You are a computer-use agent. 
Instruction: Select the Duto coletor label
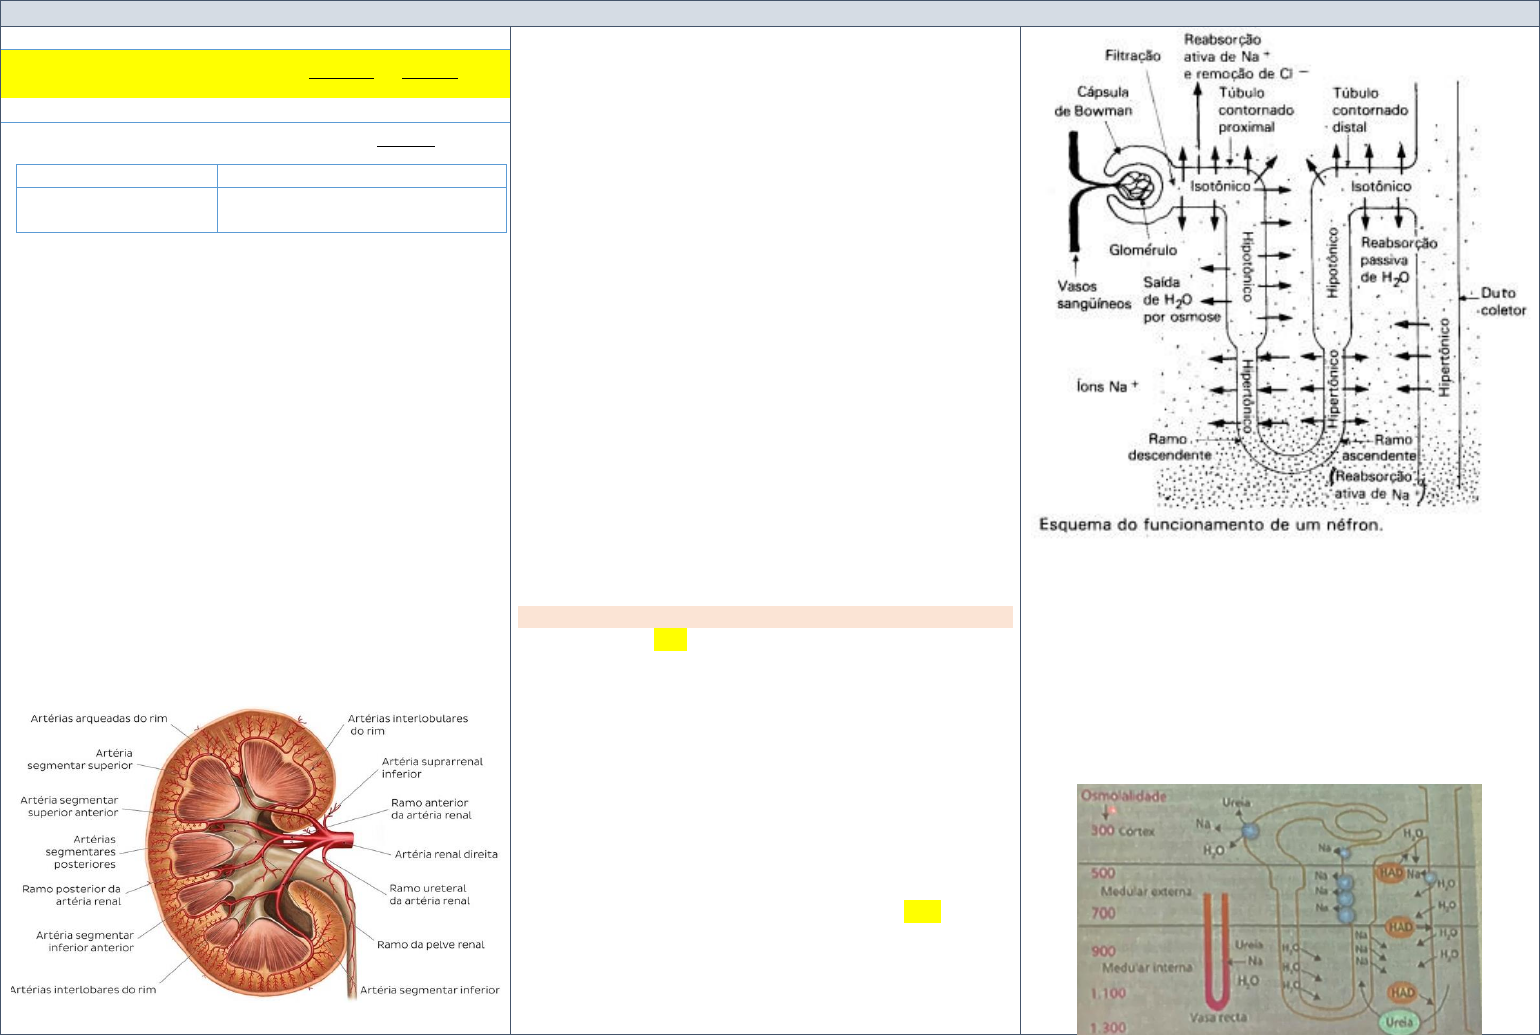pyautogui.click(x=1503, y=301)
